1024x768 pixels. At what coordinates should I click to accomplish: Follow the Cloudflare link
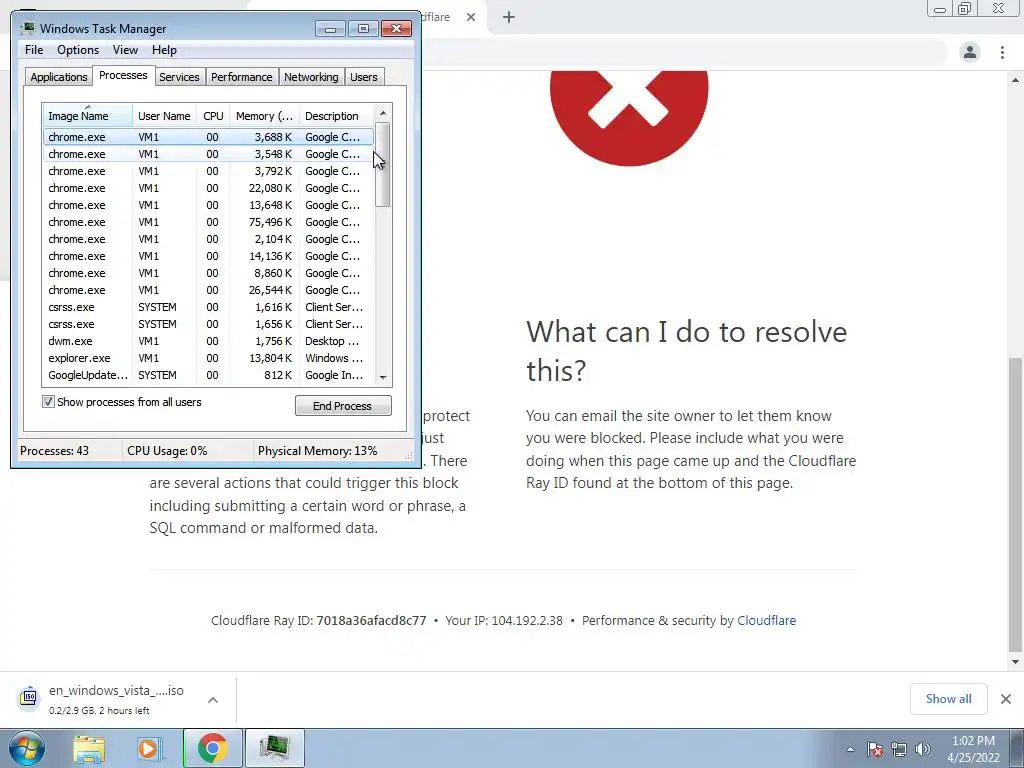[766, 620]
